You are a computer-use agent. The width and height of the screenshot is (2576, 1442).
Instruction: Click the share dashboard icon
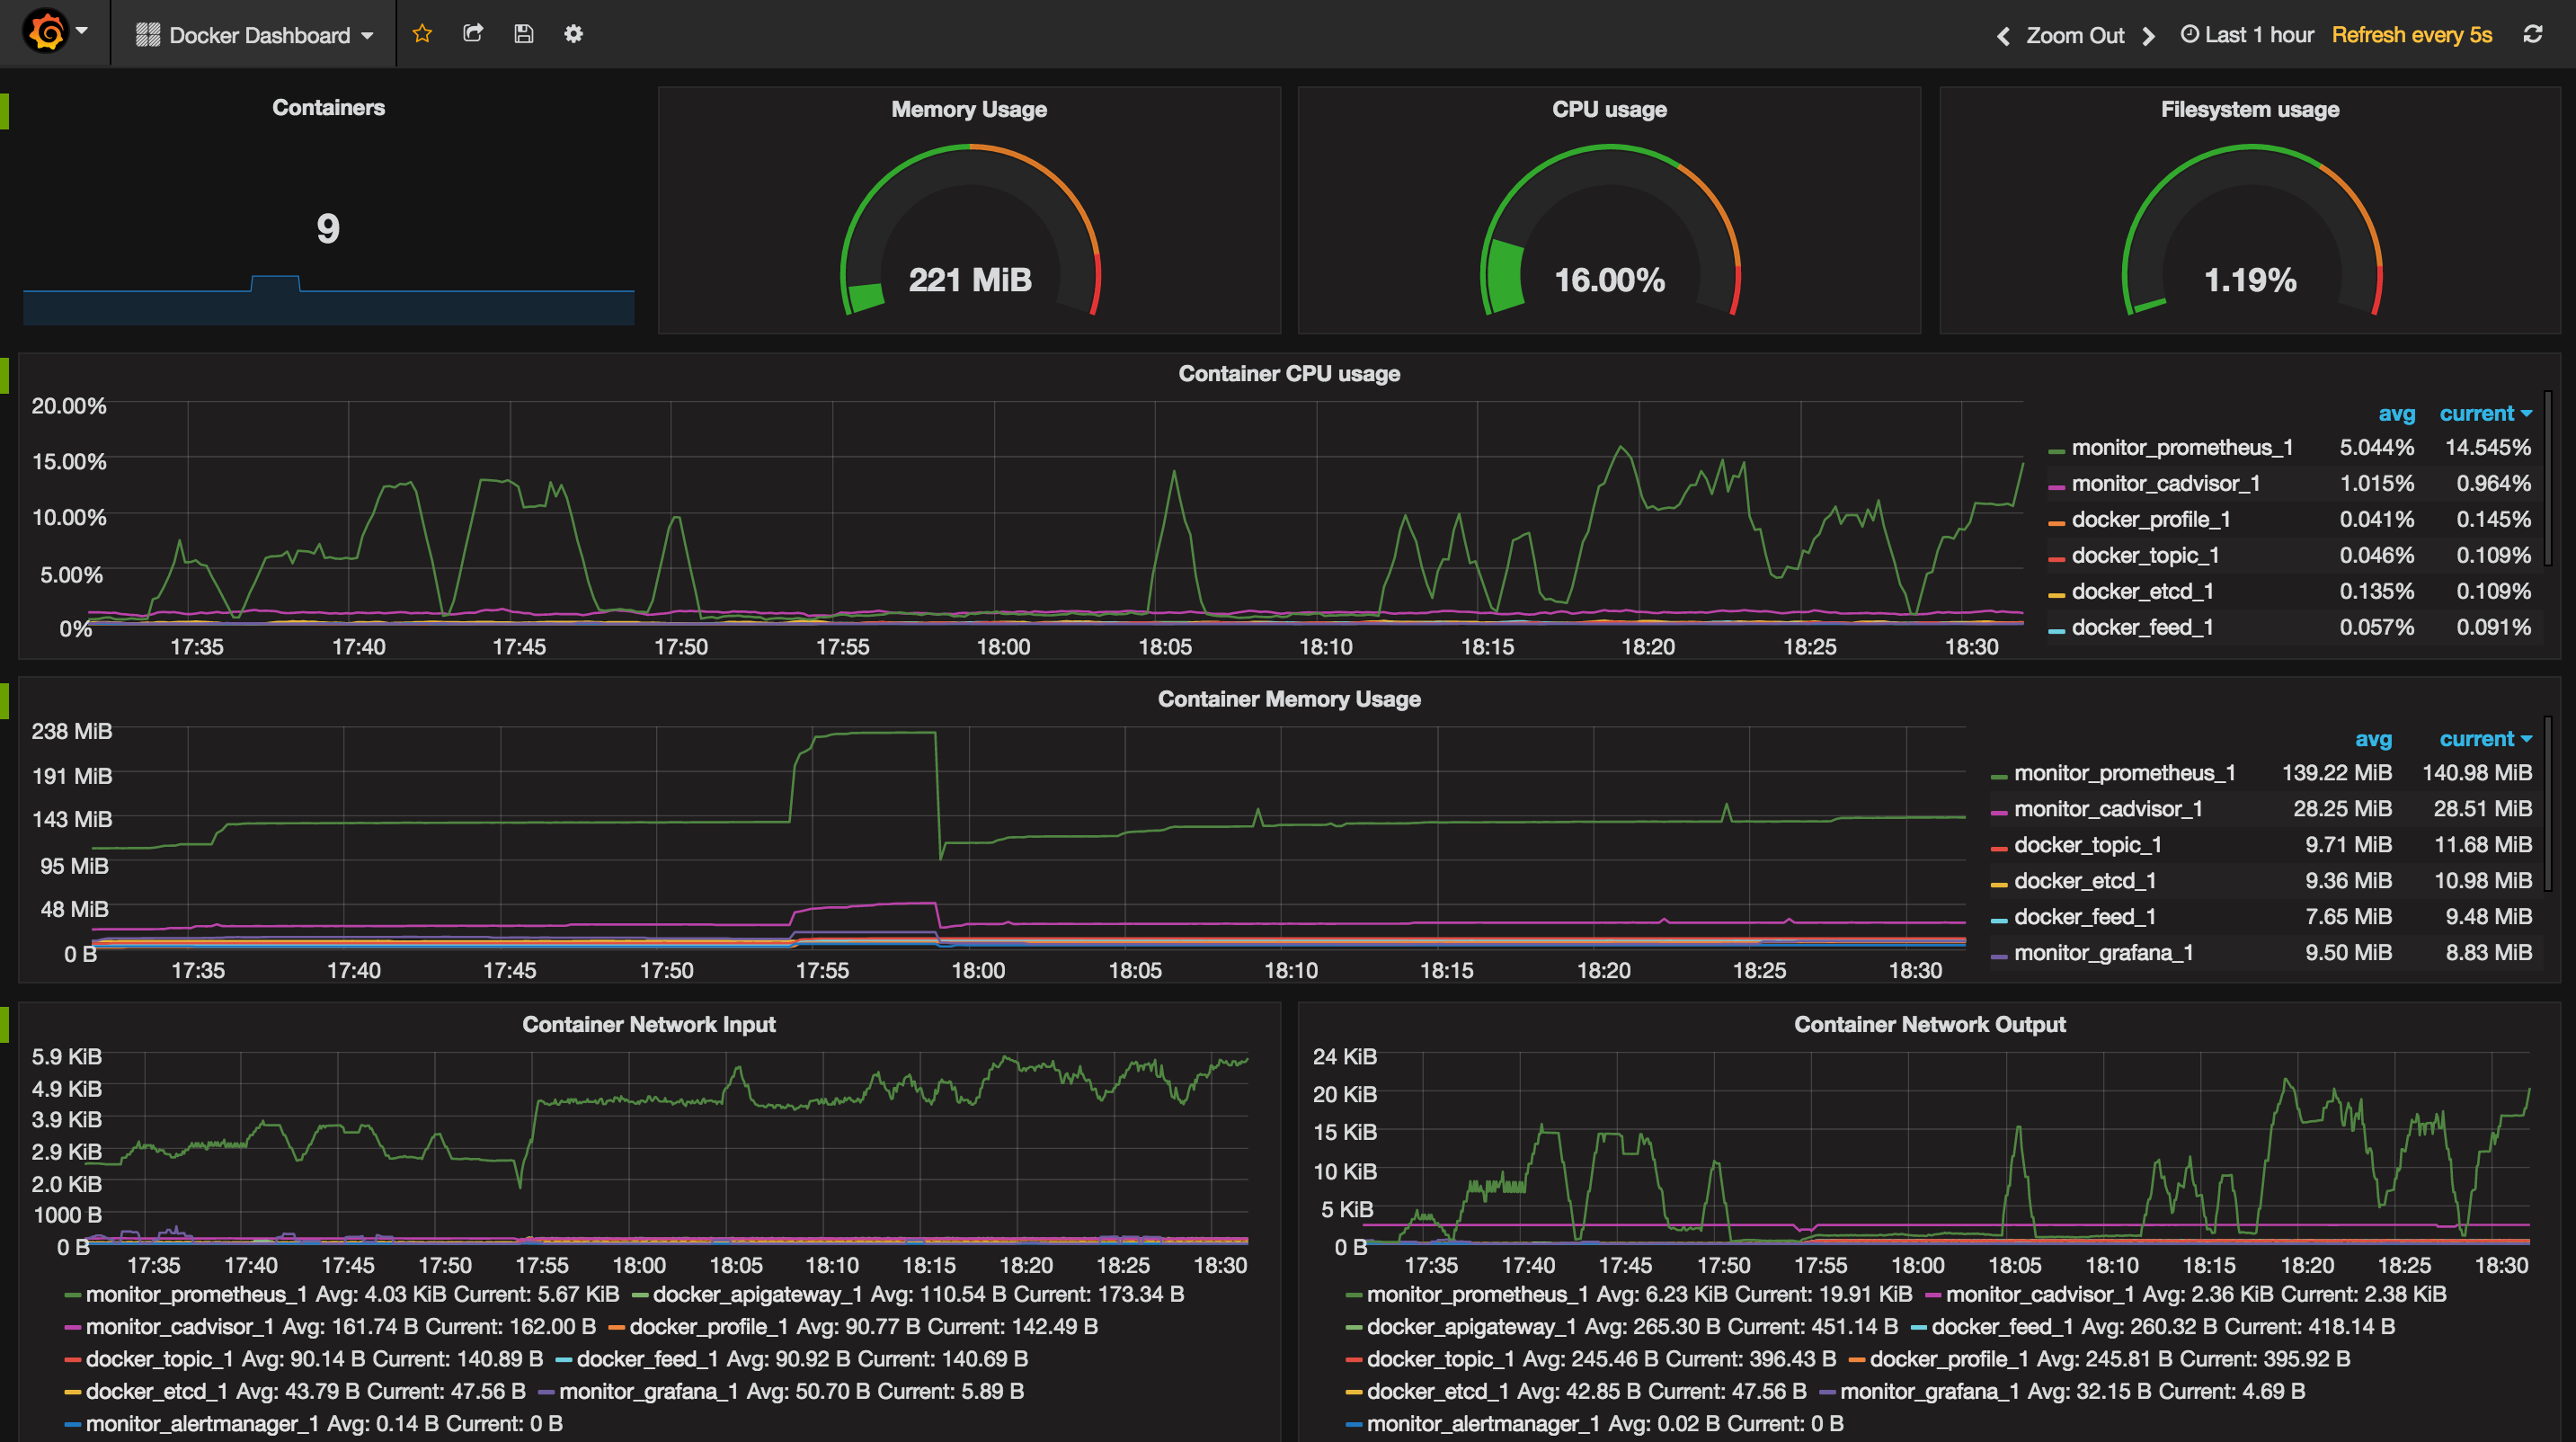pyautogui.click(x=473, y=34)
